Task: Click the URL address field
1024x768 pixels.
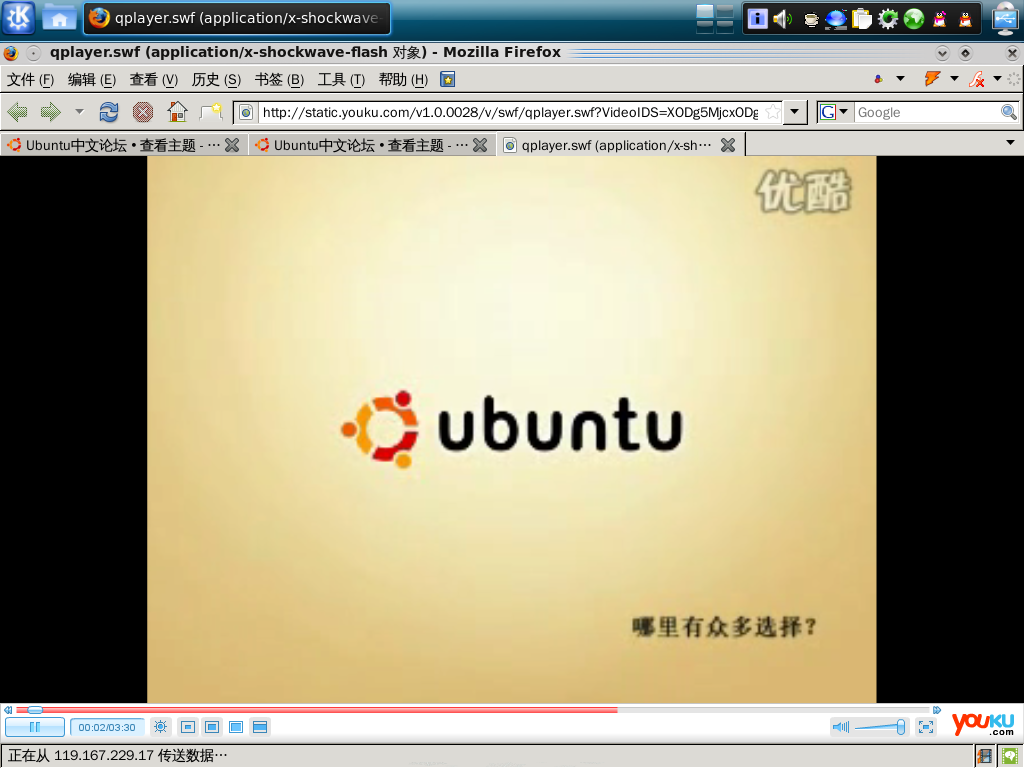Action: click(509, 112)
